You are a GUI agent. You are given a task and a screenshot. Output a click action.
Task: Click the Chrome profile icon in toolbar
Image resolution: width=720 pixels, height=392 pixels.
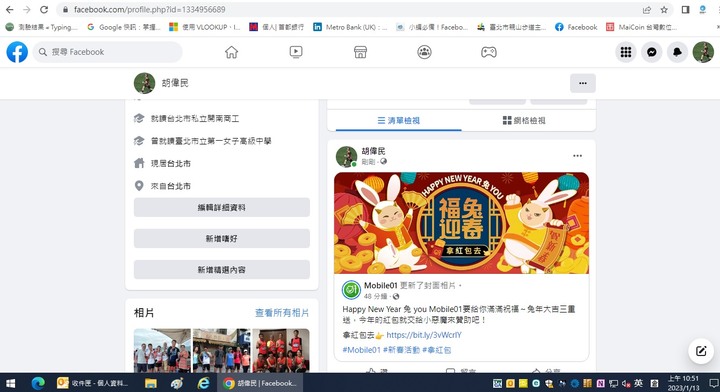(x=702, y=10)
